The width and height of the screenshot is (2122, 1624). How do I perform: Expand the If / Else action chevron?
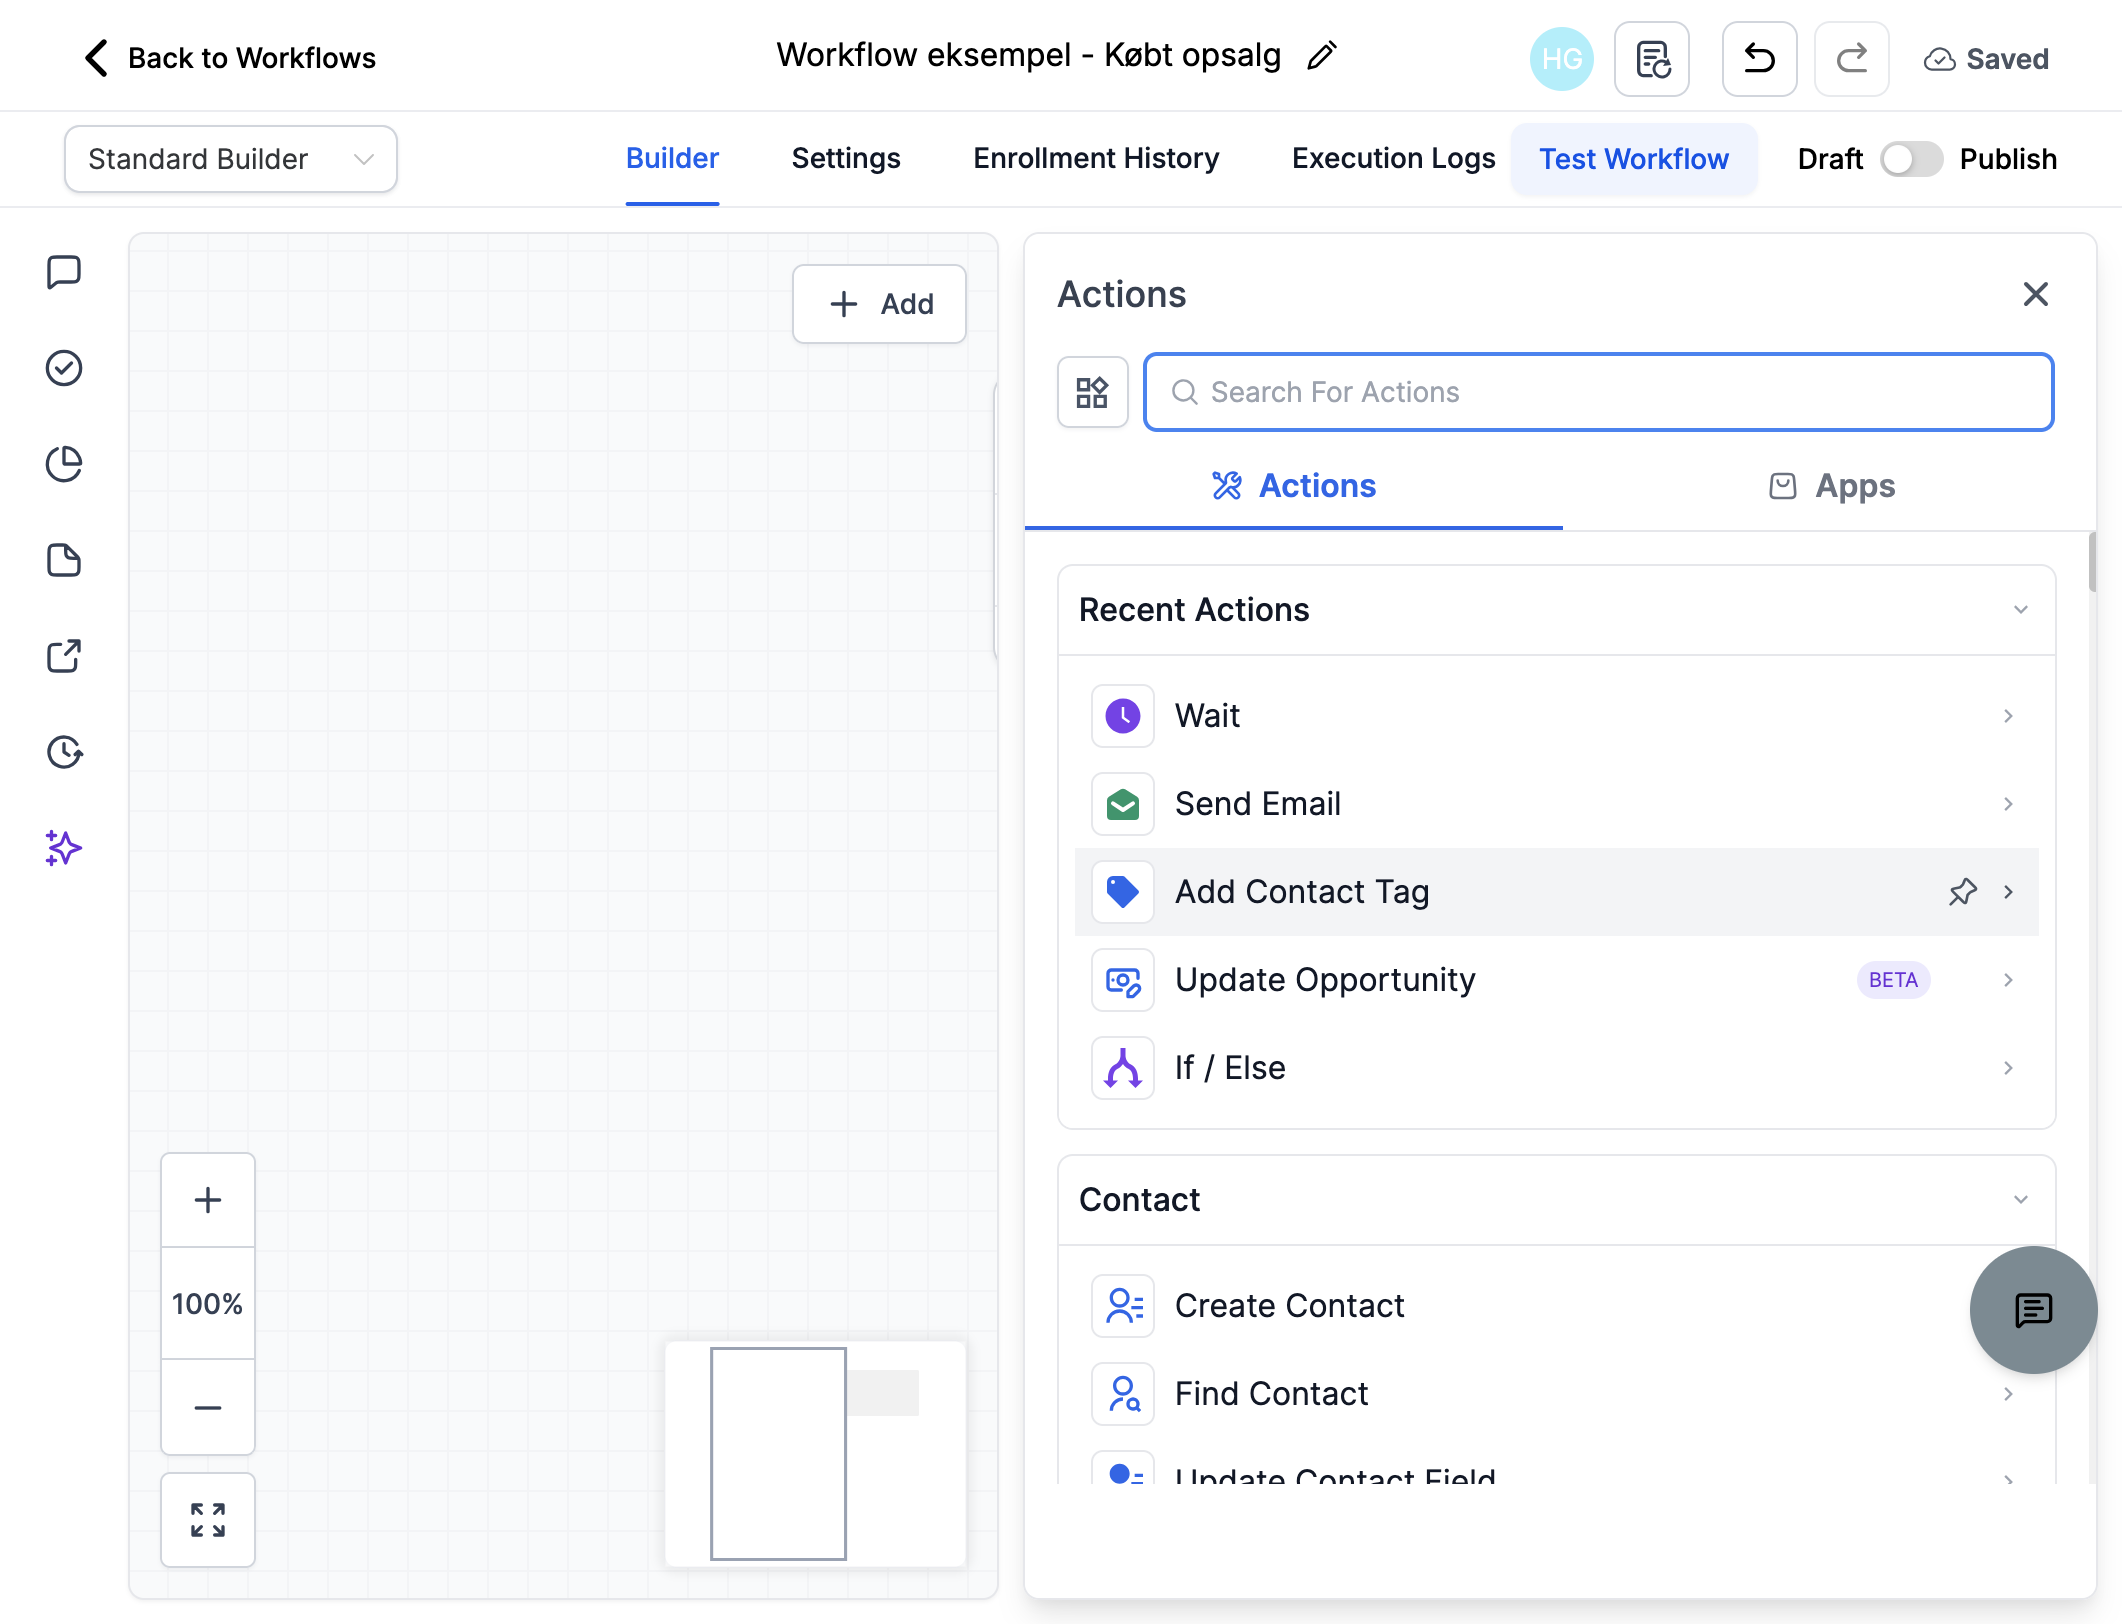[2008, 1068]
